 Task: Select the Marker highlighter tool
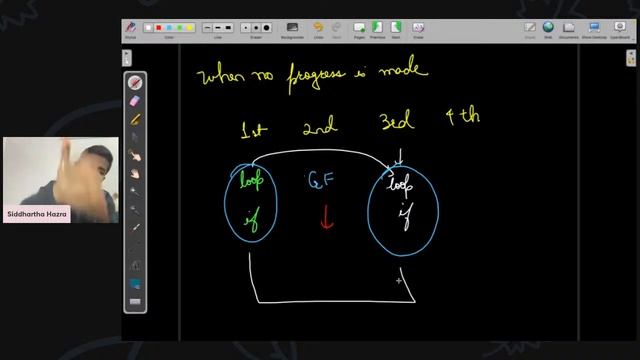pyautogui.click(x=135, y=119)
